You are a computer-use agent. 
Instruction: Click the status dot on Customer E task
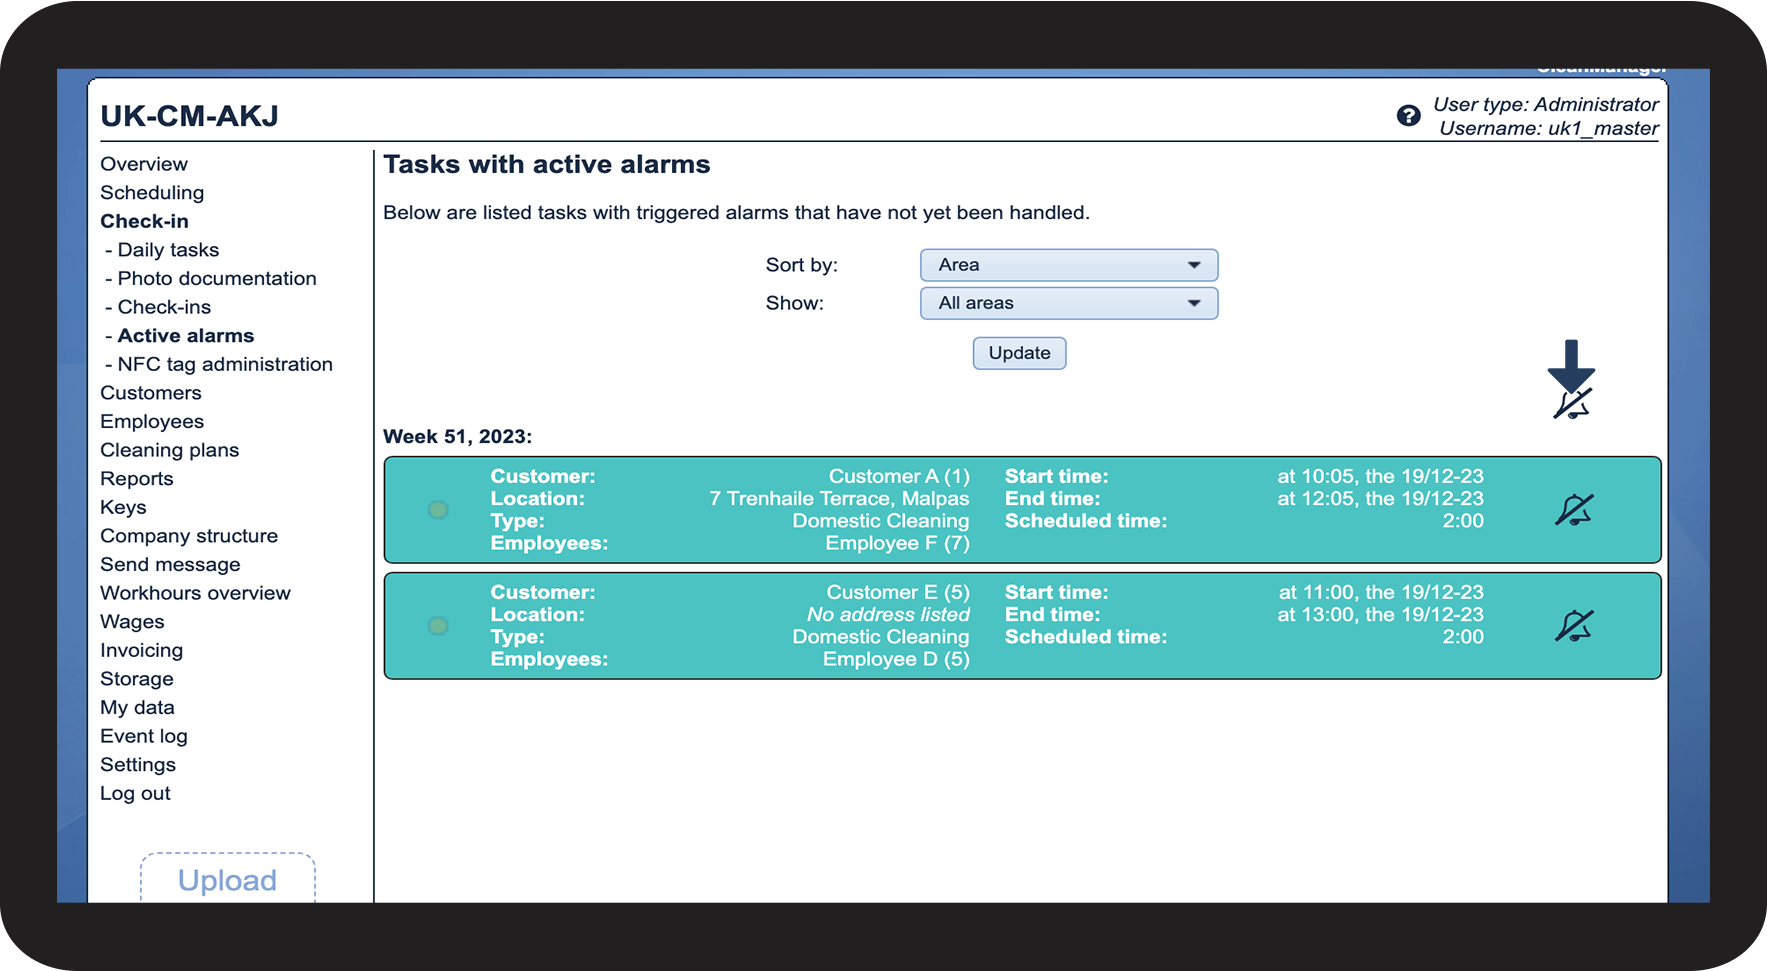pyautogui.click(x=438, y=626)
